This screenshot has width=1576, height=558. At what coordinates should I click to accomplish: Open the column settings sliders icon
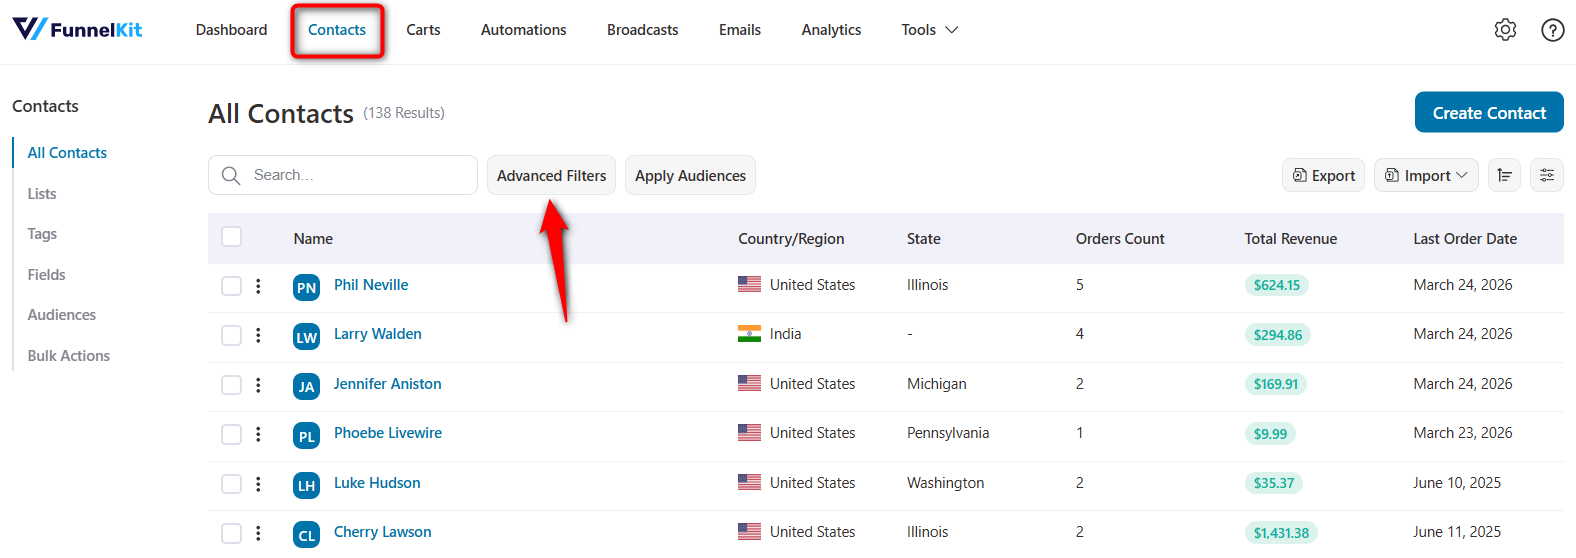tap(1547, 175)
